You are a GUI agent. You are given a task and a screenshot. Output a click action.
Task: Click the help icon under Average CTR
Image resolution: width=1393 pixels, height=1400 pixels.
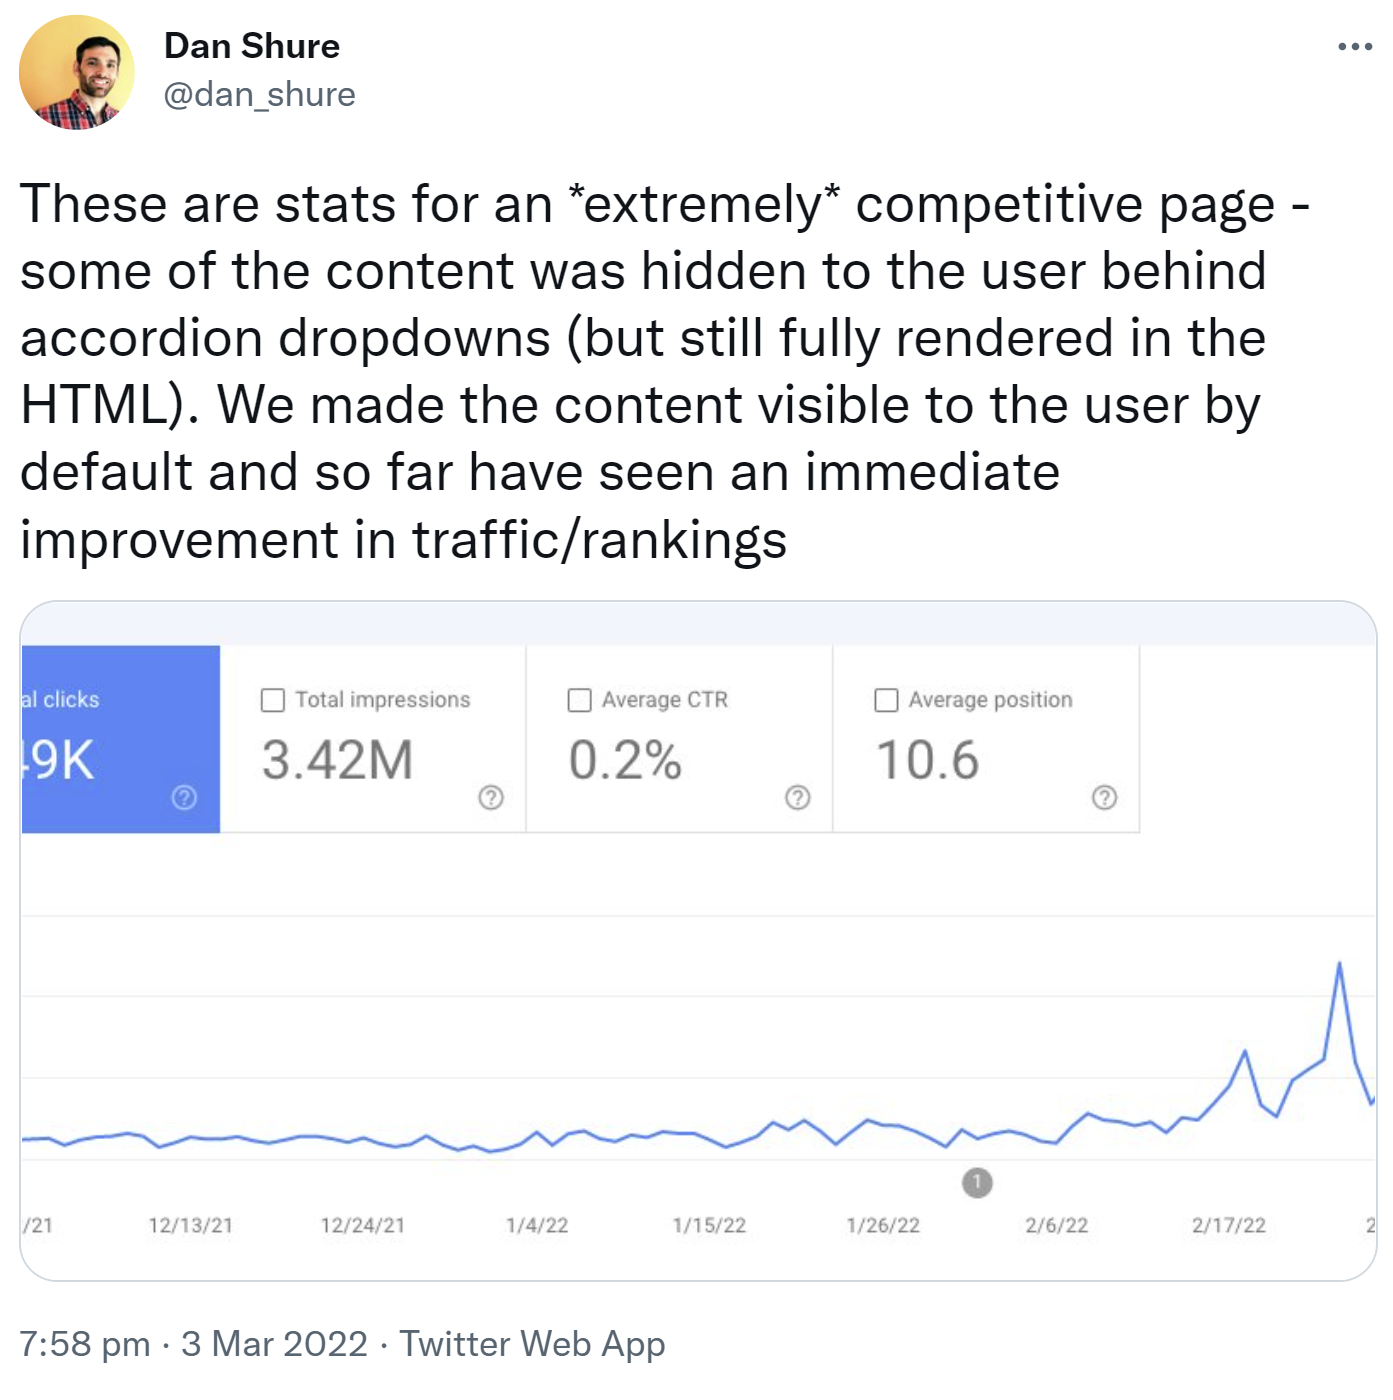(797, 798)
